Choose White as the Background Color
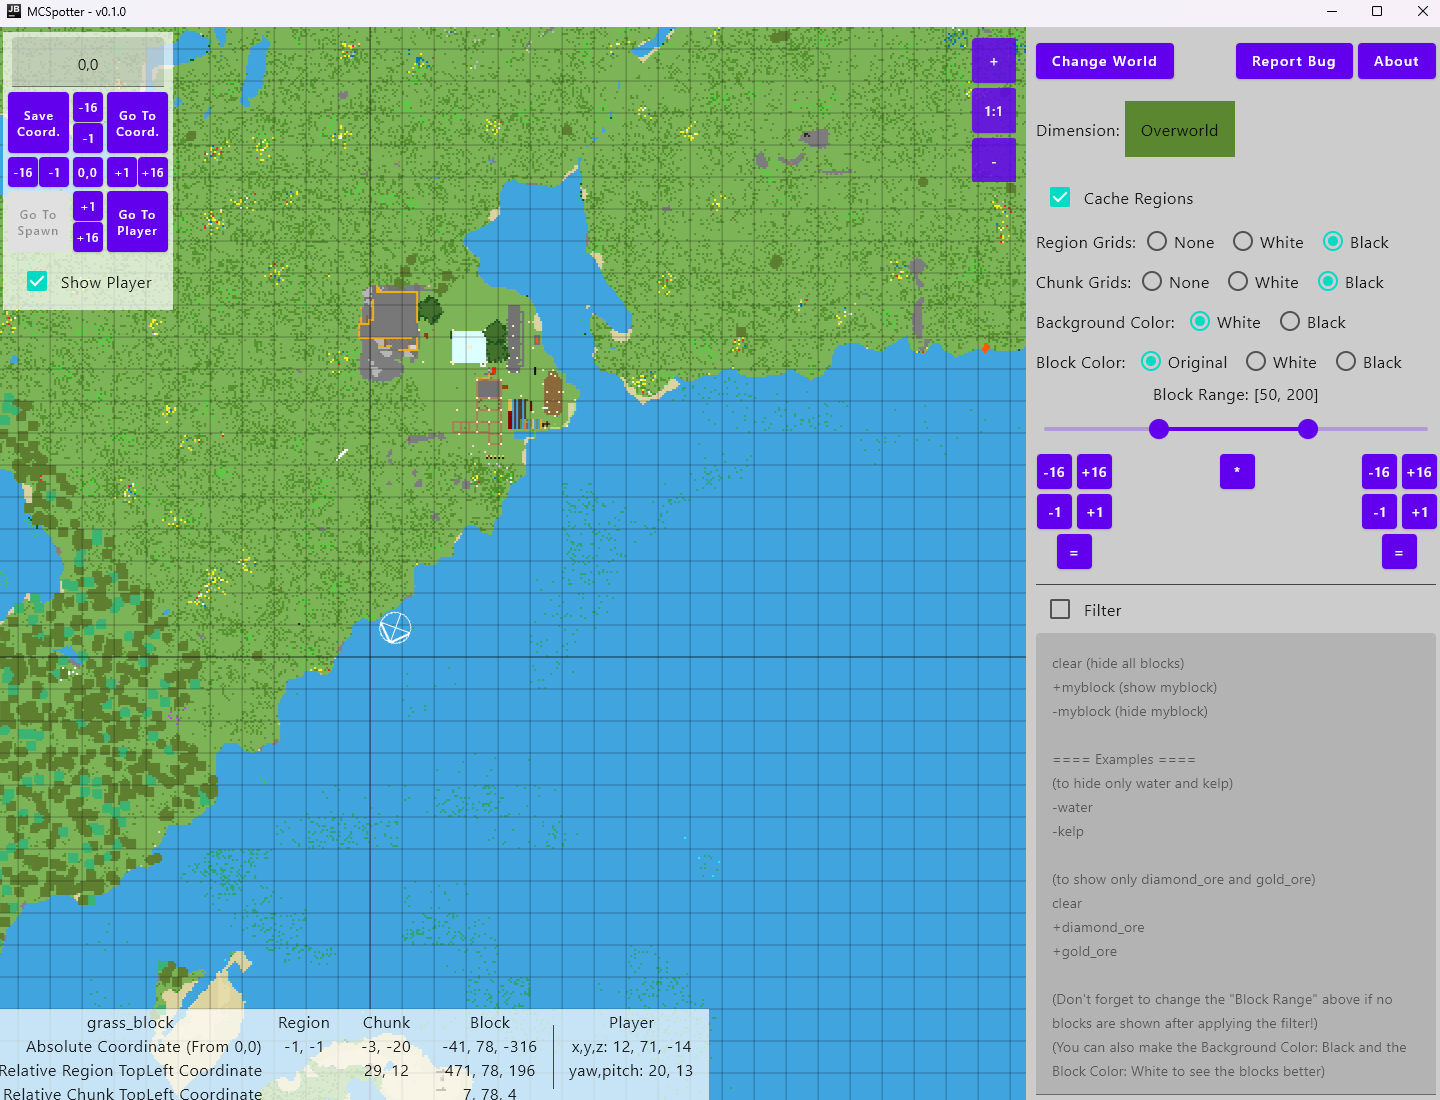Image resolution: width=1440 pixels, height=1100 pixels. click(x=1200, y=321)
